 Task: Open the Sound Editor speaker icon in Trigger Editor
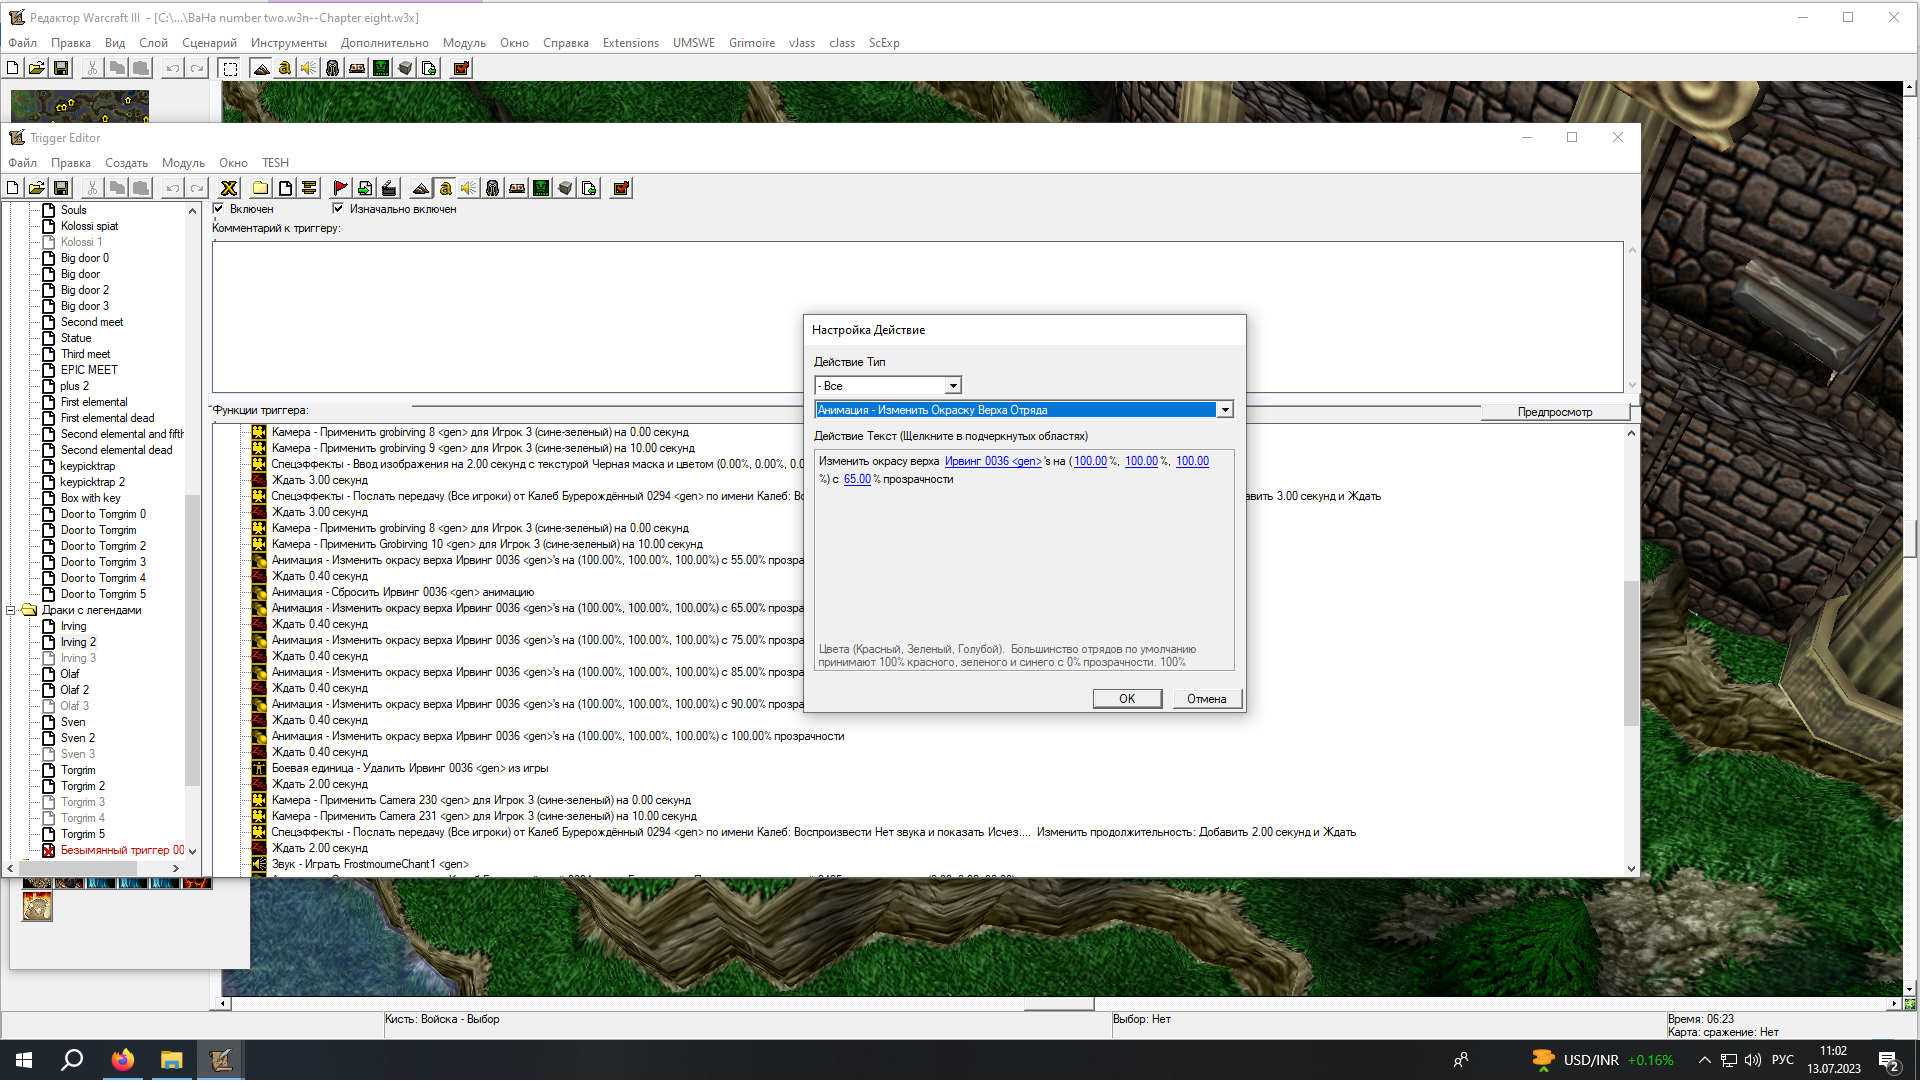click(x=468, y=189)
